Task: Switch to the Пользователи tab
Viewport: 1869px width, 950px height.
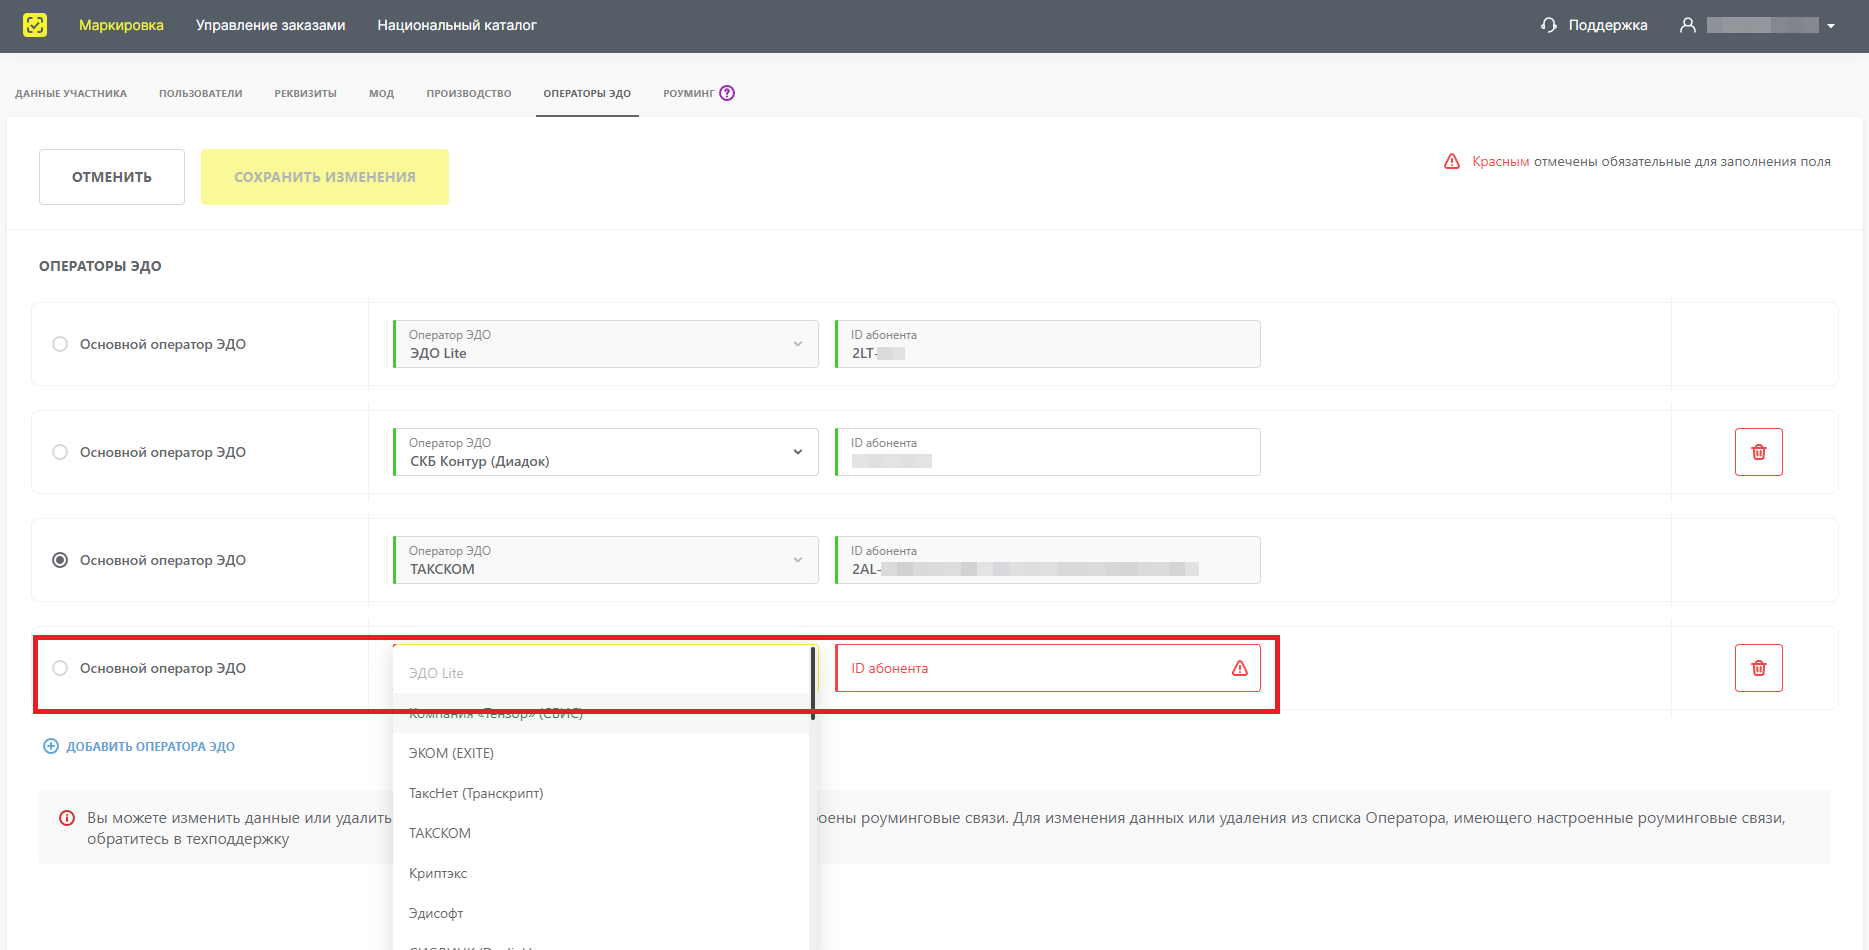Action: point(200,93)
